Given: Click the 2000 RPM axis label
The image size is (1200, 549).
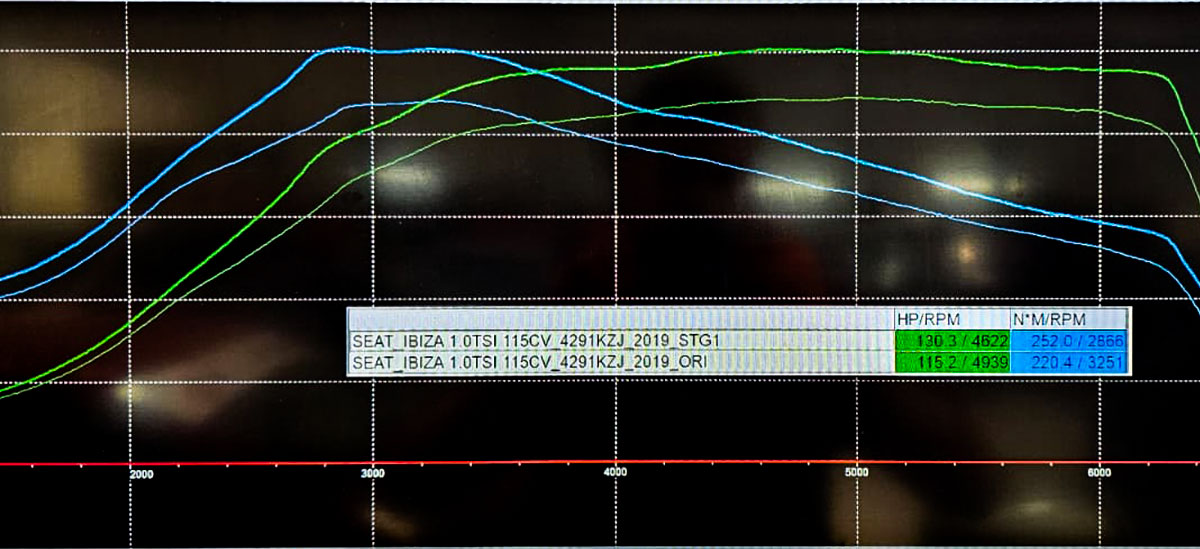Looking at the screenshot, I should tap(141, 476).
